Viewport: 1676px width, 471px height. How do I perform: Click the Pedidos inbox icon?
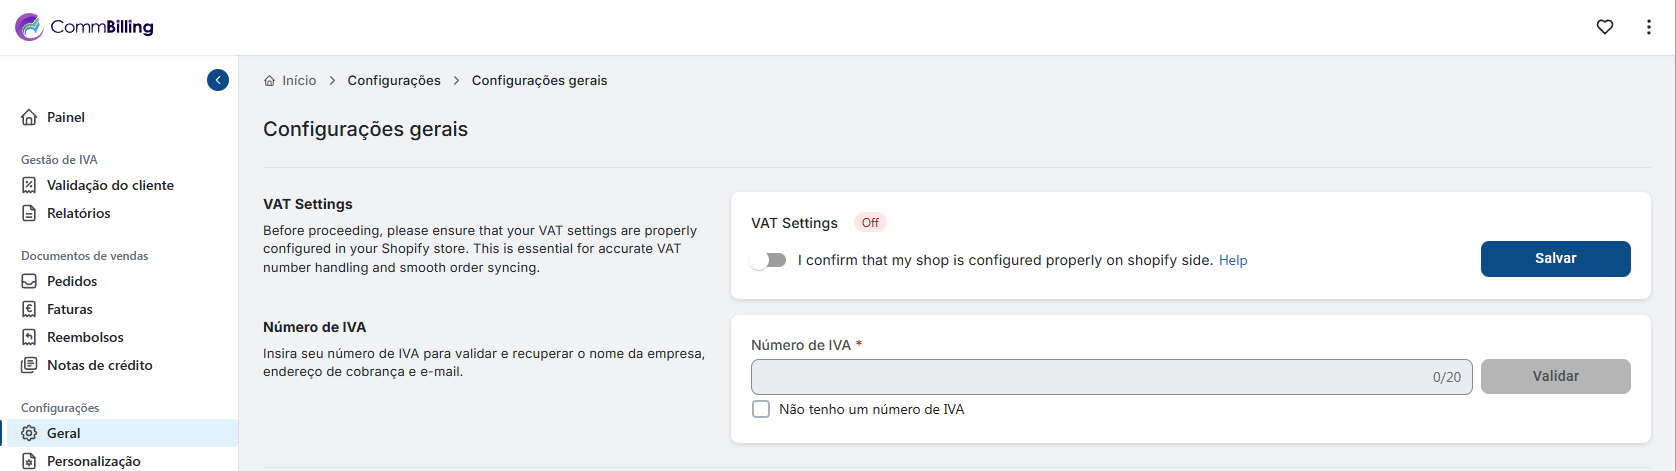pos(29,281)
